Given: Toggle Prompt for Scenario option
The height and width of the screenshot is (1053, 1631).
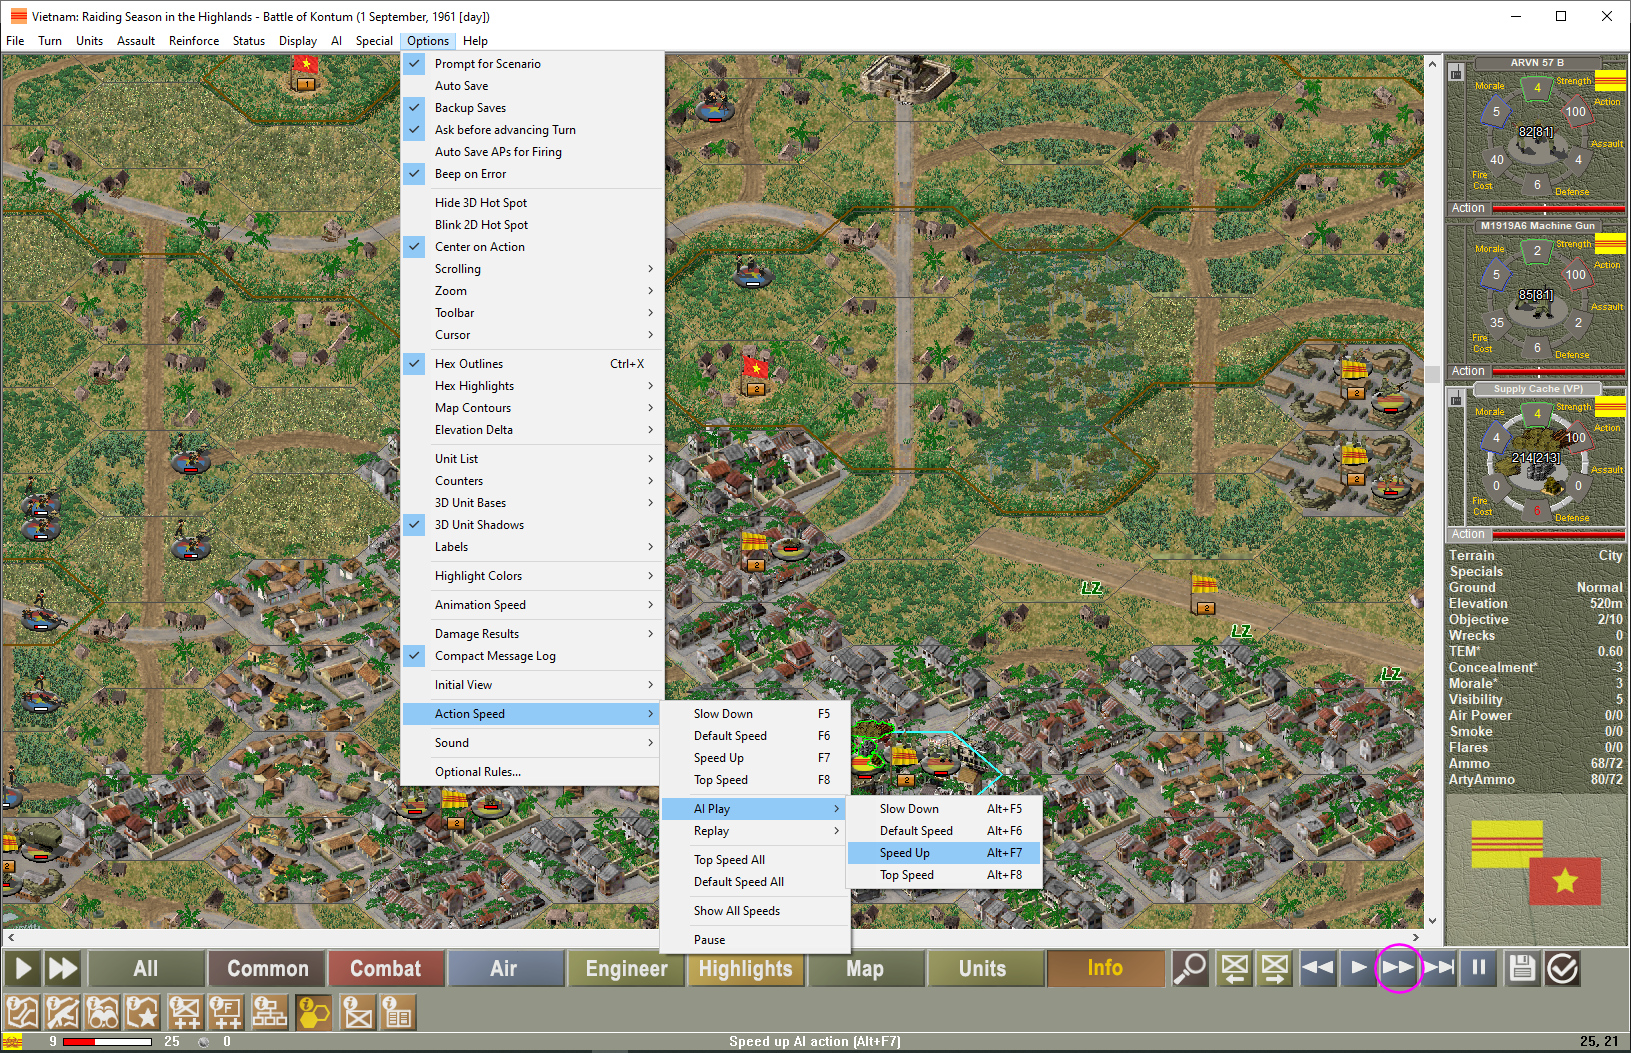Looking at the screenshot, I should tap(532, 63).
